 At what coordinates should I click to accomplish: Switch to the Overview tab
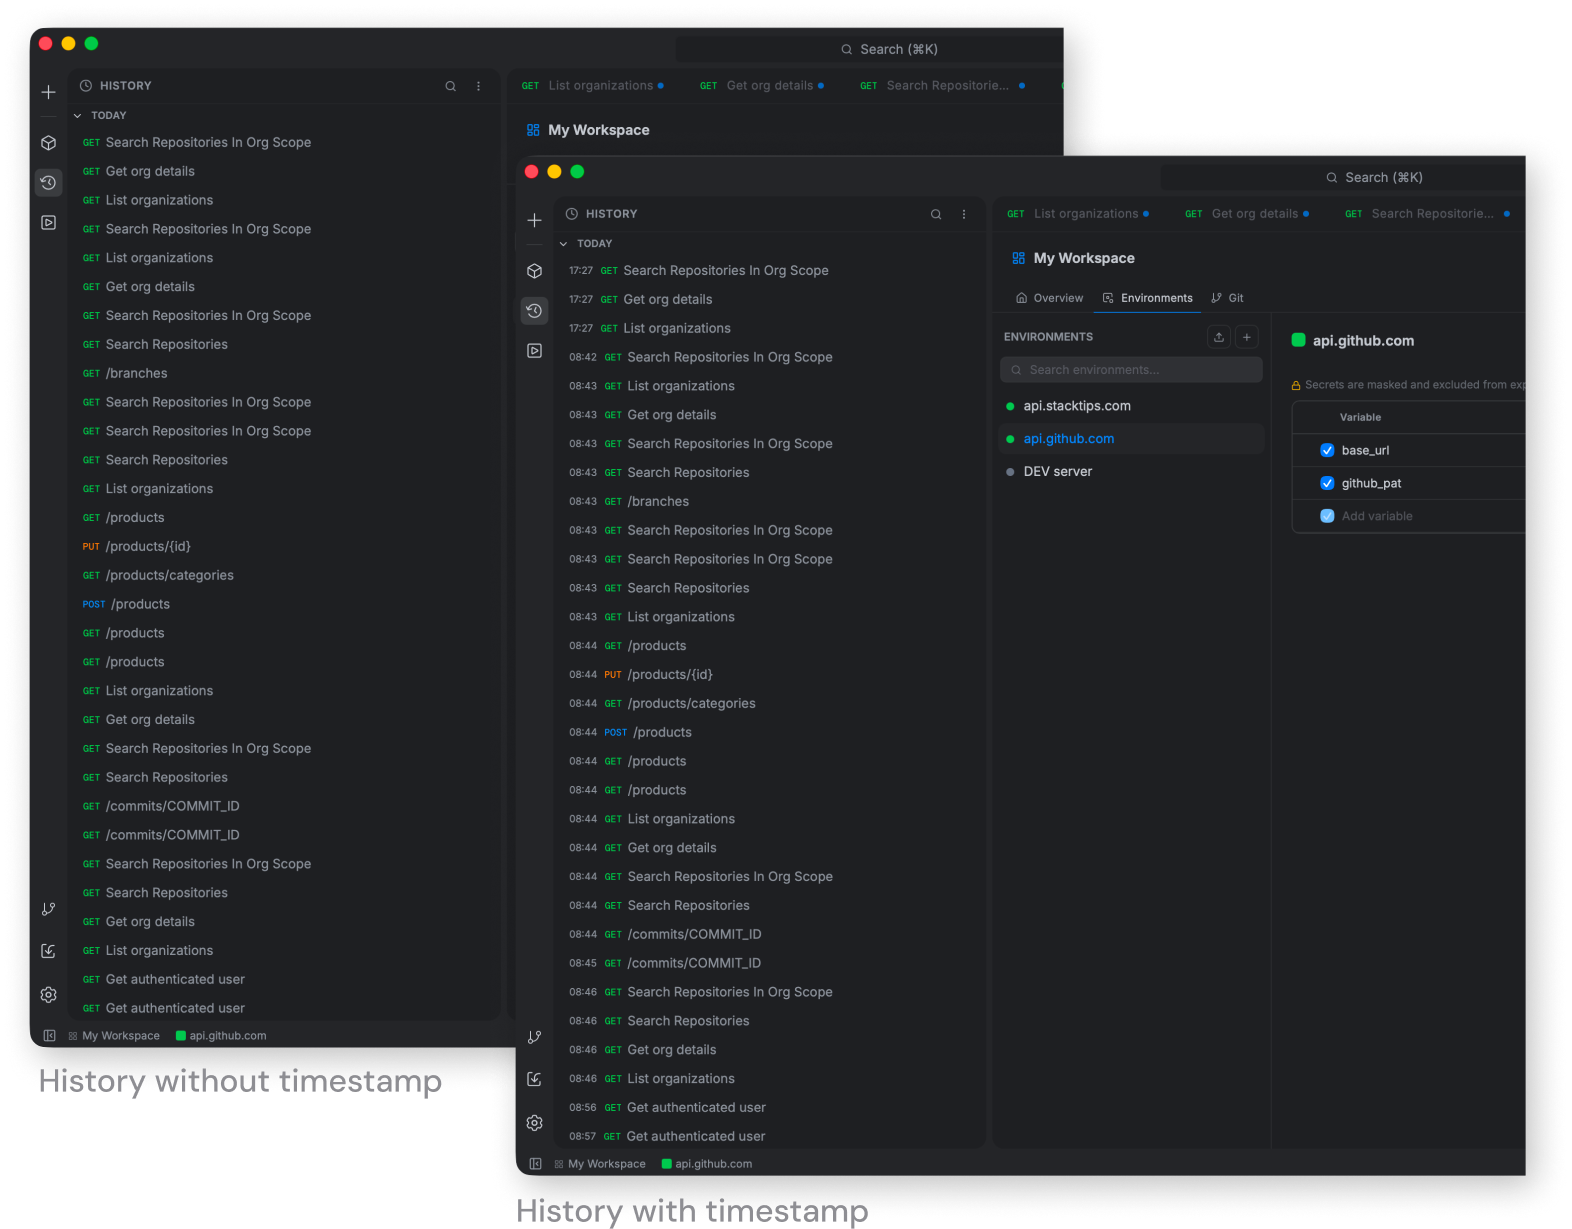(x=1049, y=298)
